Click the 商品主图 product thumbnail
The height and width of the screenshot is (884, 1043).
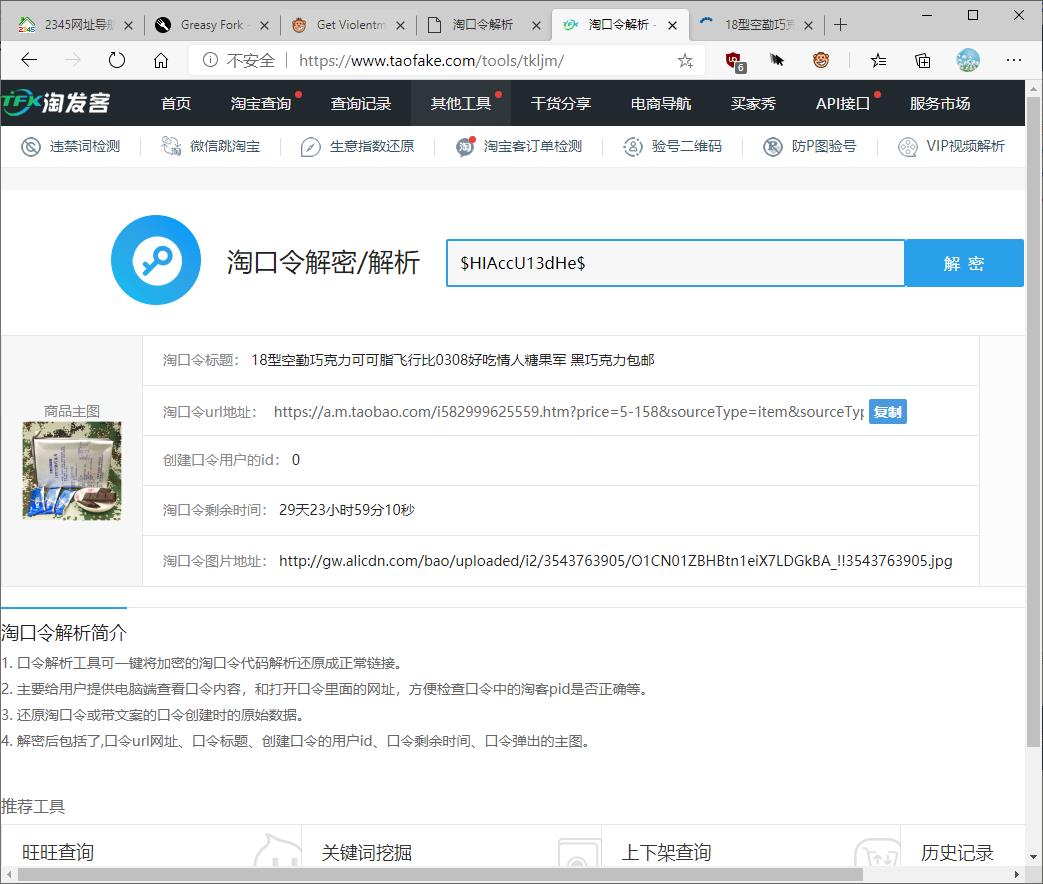(x=72, y=470)
